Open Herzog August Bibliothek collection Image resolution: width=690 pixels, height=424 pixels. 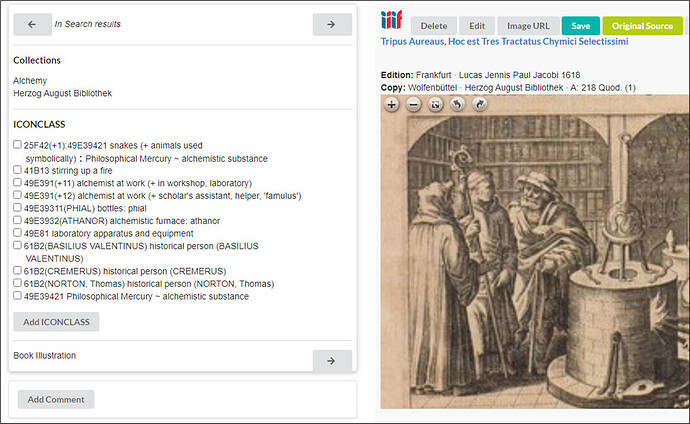(62, 93)
